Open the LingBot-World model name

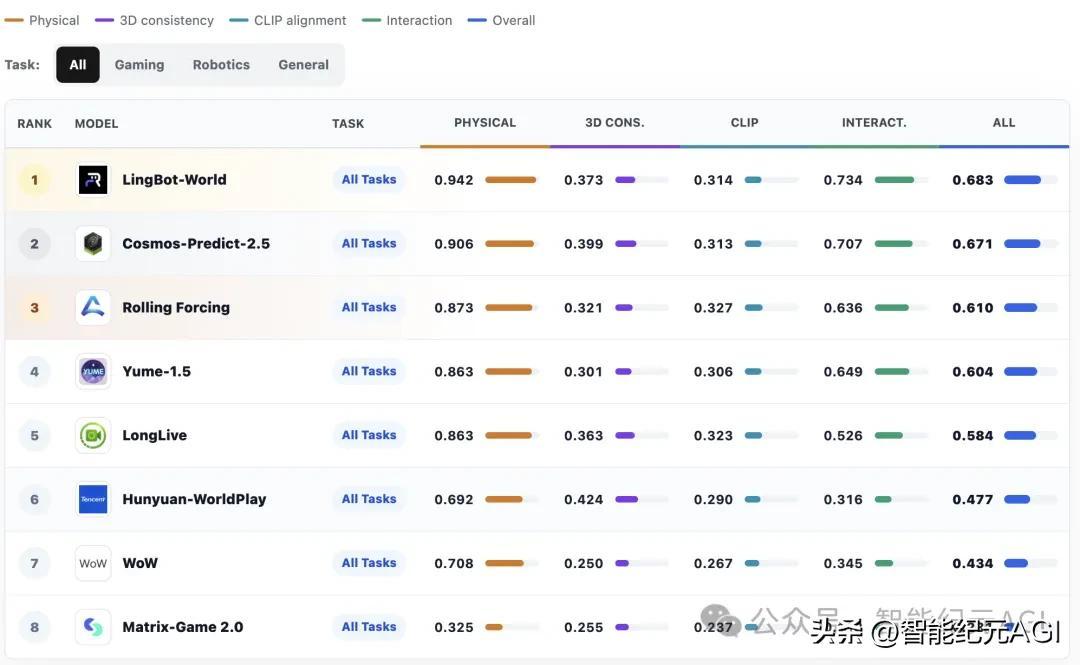tap(174, 180)
